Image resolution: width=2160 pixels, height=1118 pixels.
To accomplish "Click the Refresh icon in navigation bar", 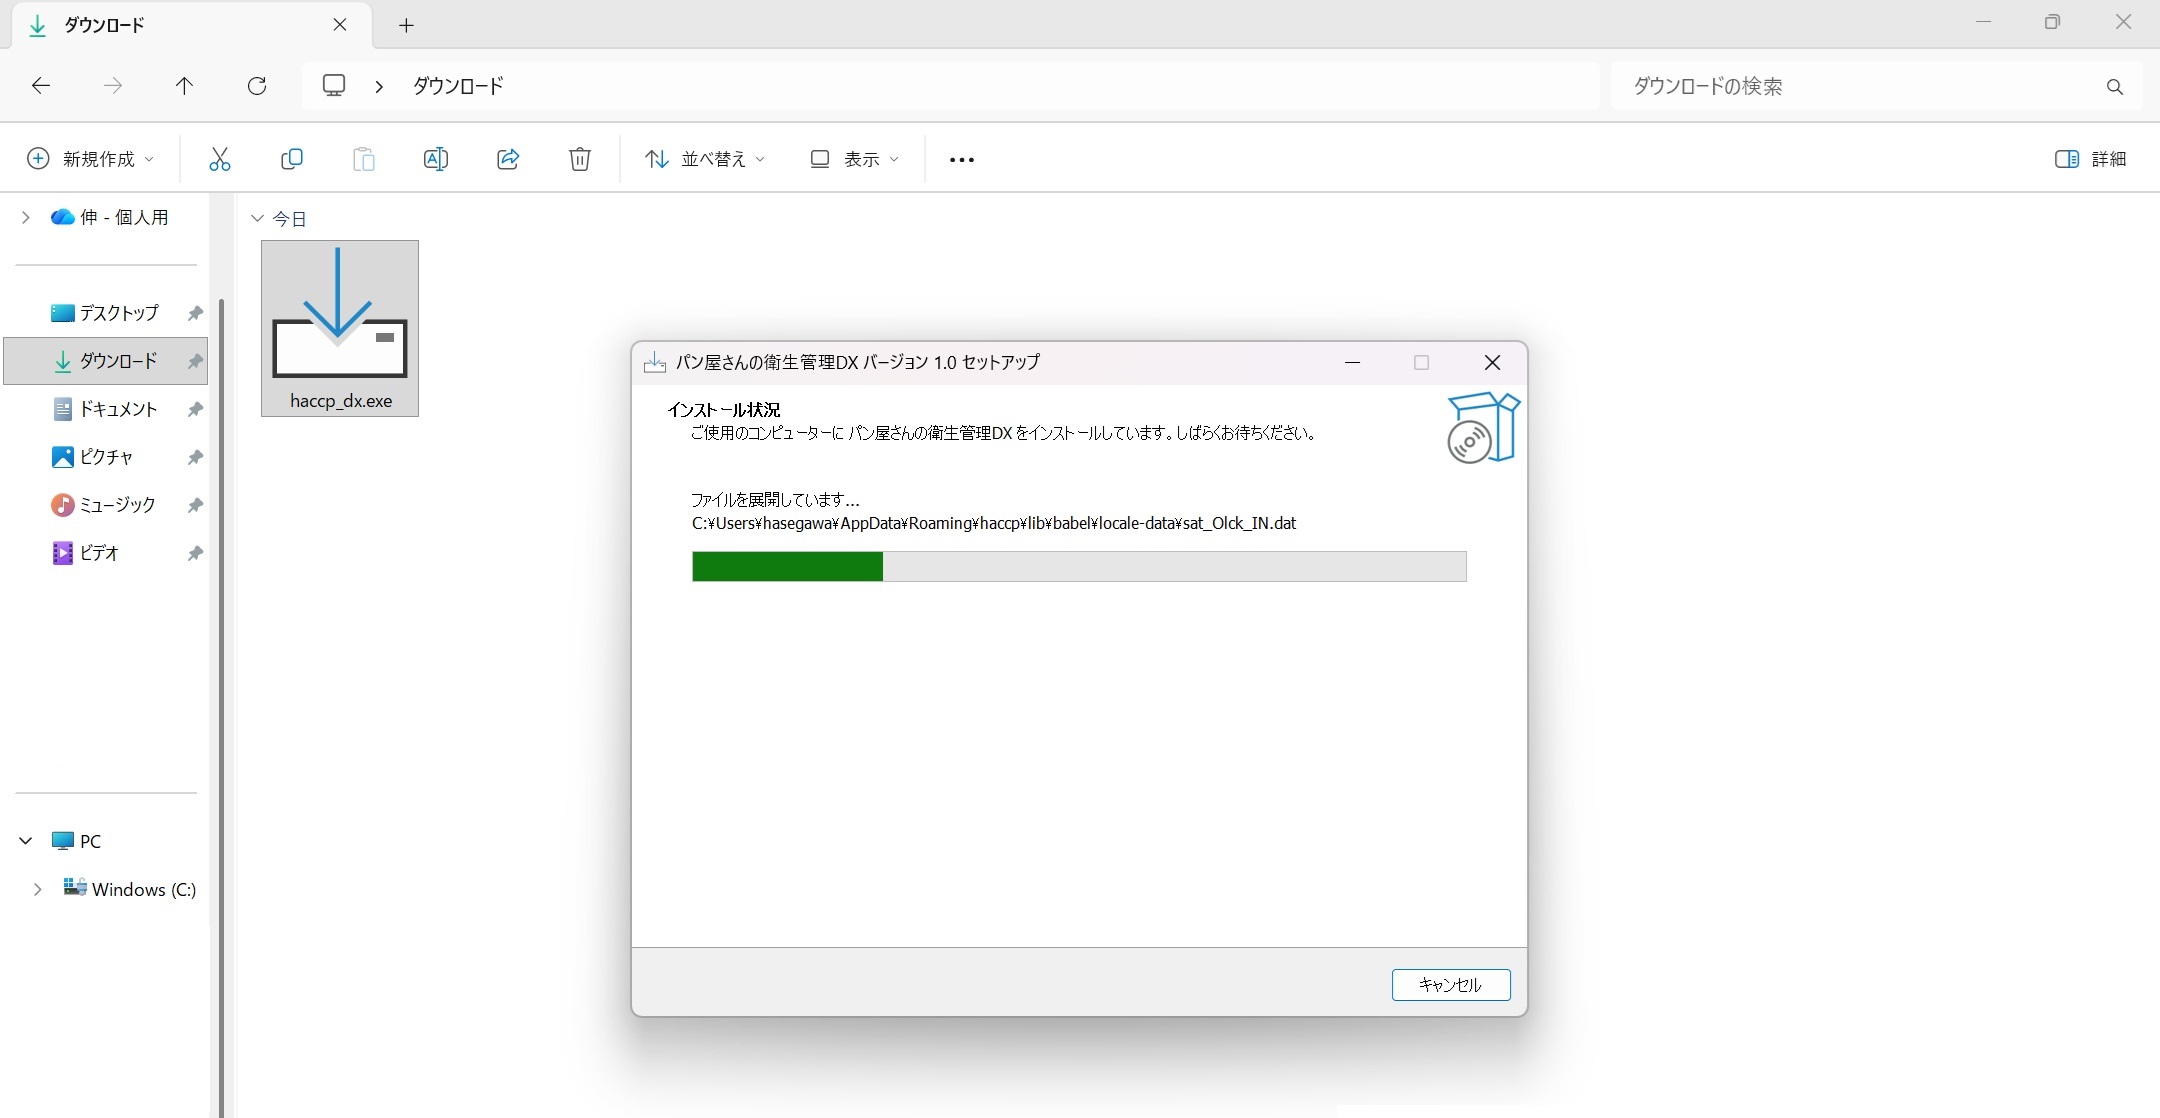I will (257, 86).
